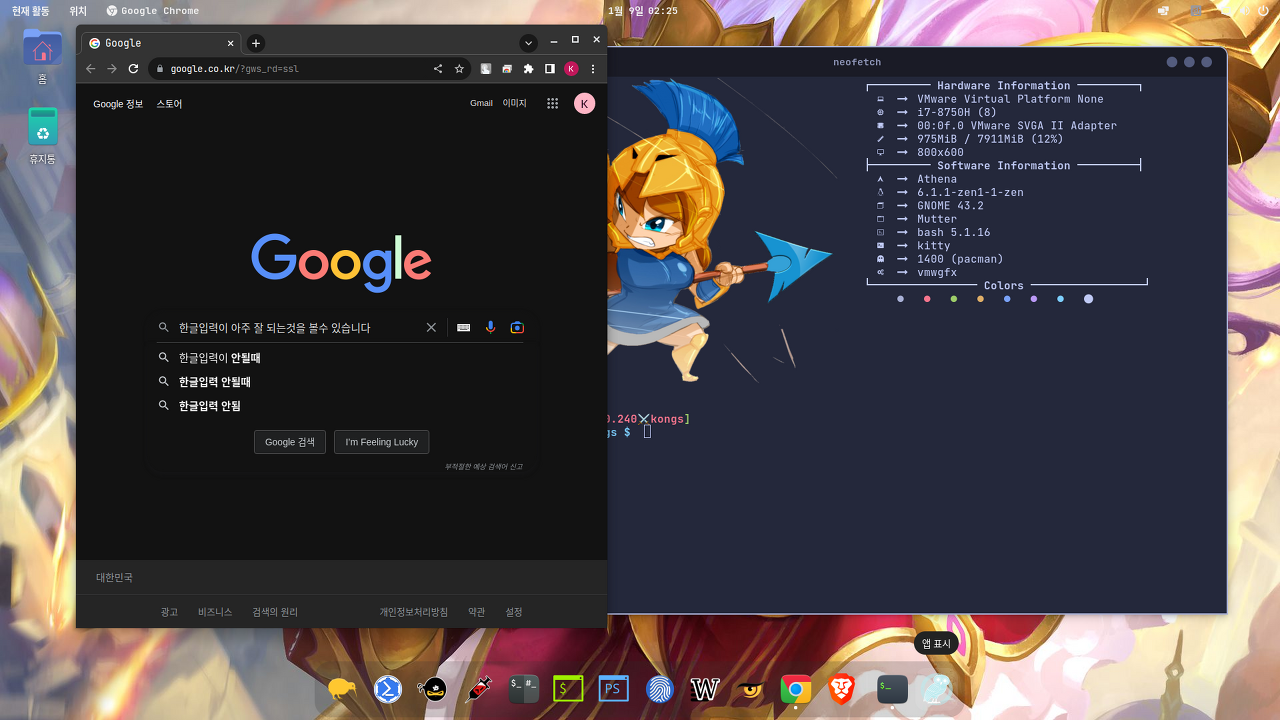Open '광고' footer link
Viewport: 1280px width, 720px height.
tap(169, 612)
